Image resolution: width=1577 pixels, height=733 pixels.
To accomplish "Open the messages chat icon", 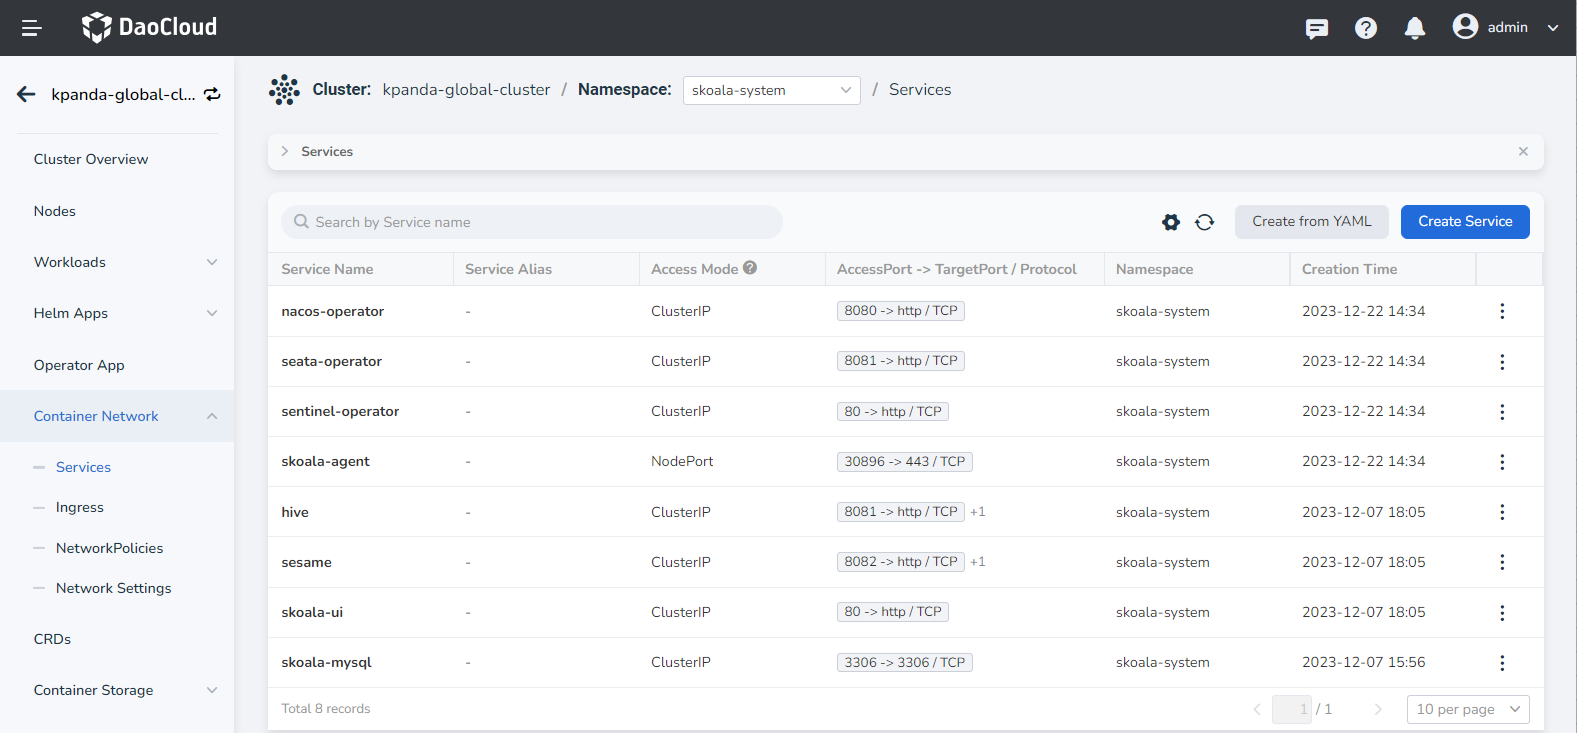I will click(x=1317, y=28).
